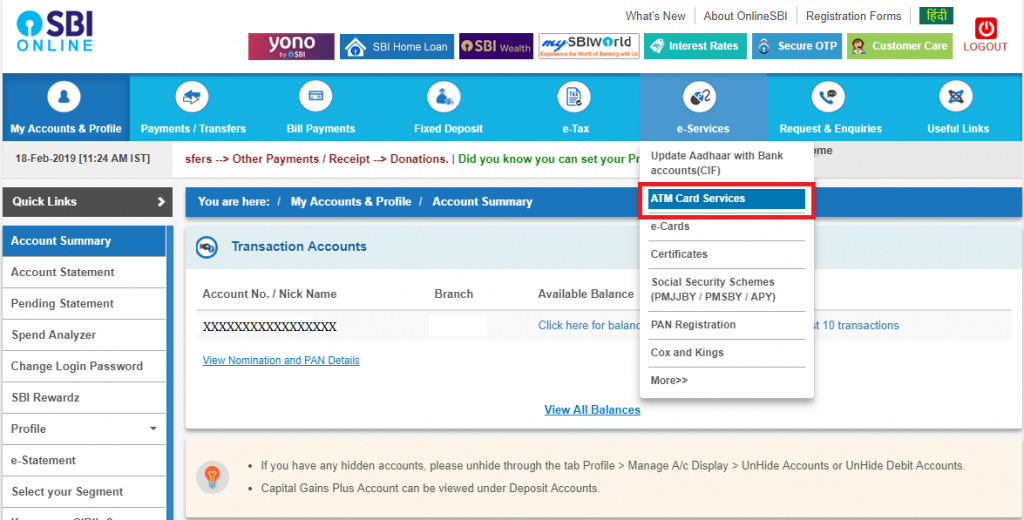Click the masked account number XXXXXXXXXXXXXXXXX
Image resolution: width=1024 pixels, height=520 pixels.
tap(269, 327)
